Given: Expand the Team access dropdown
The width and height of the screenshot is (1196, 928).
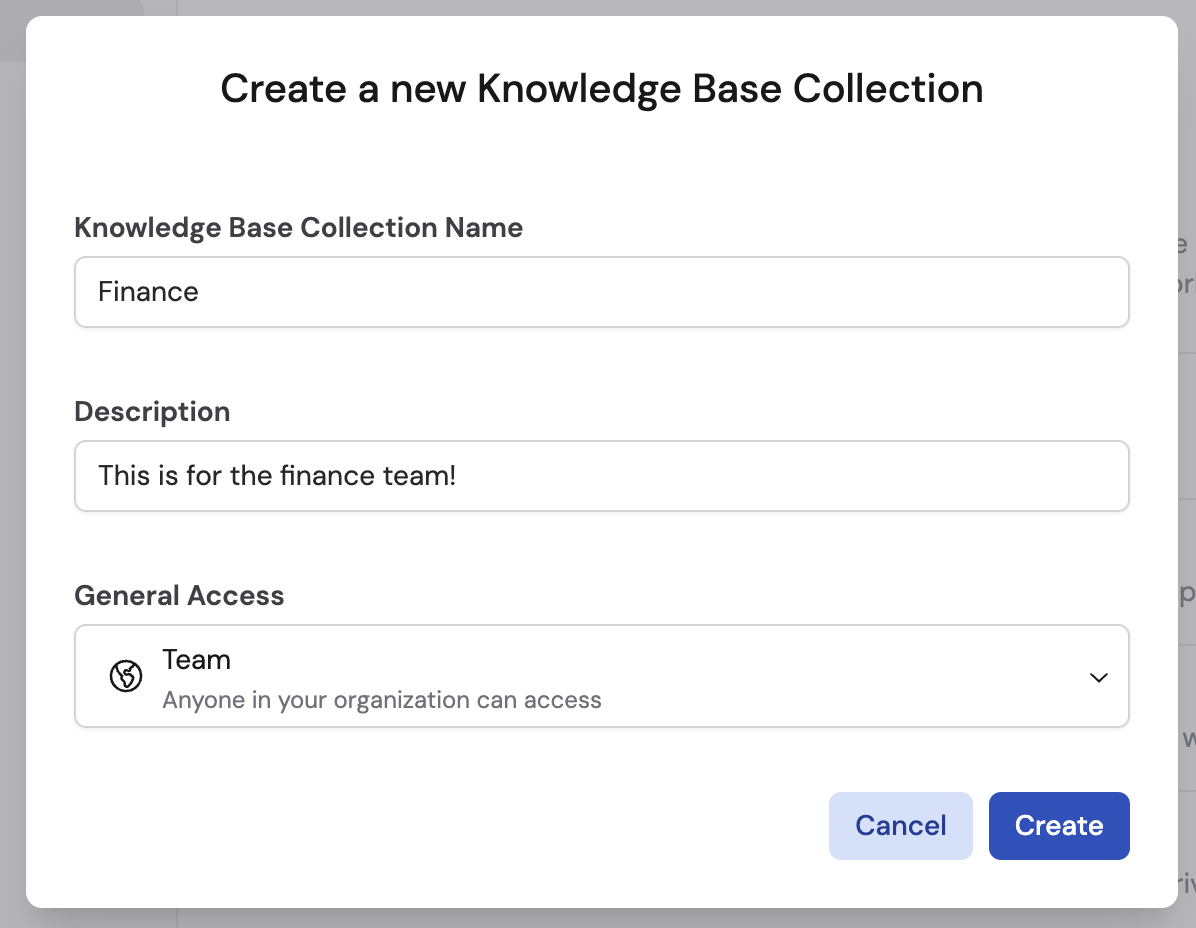Looking at the screenshot, I should coord(1098,677).
